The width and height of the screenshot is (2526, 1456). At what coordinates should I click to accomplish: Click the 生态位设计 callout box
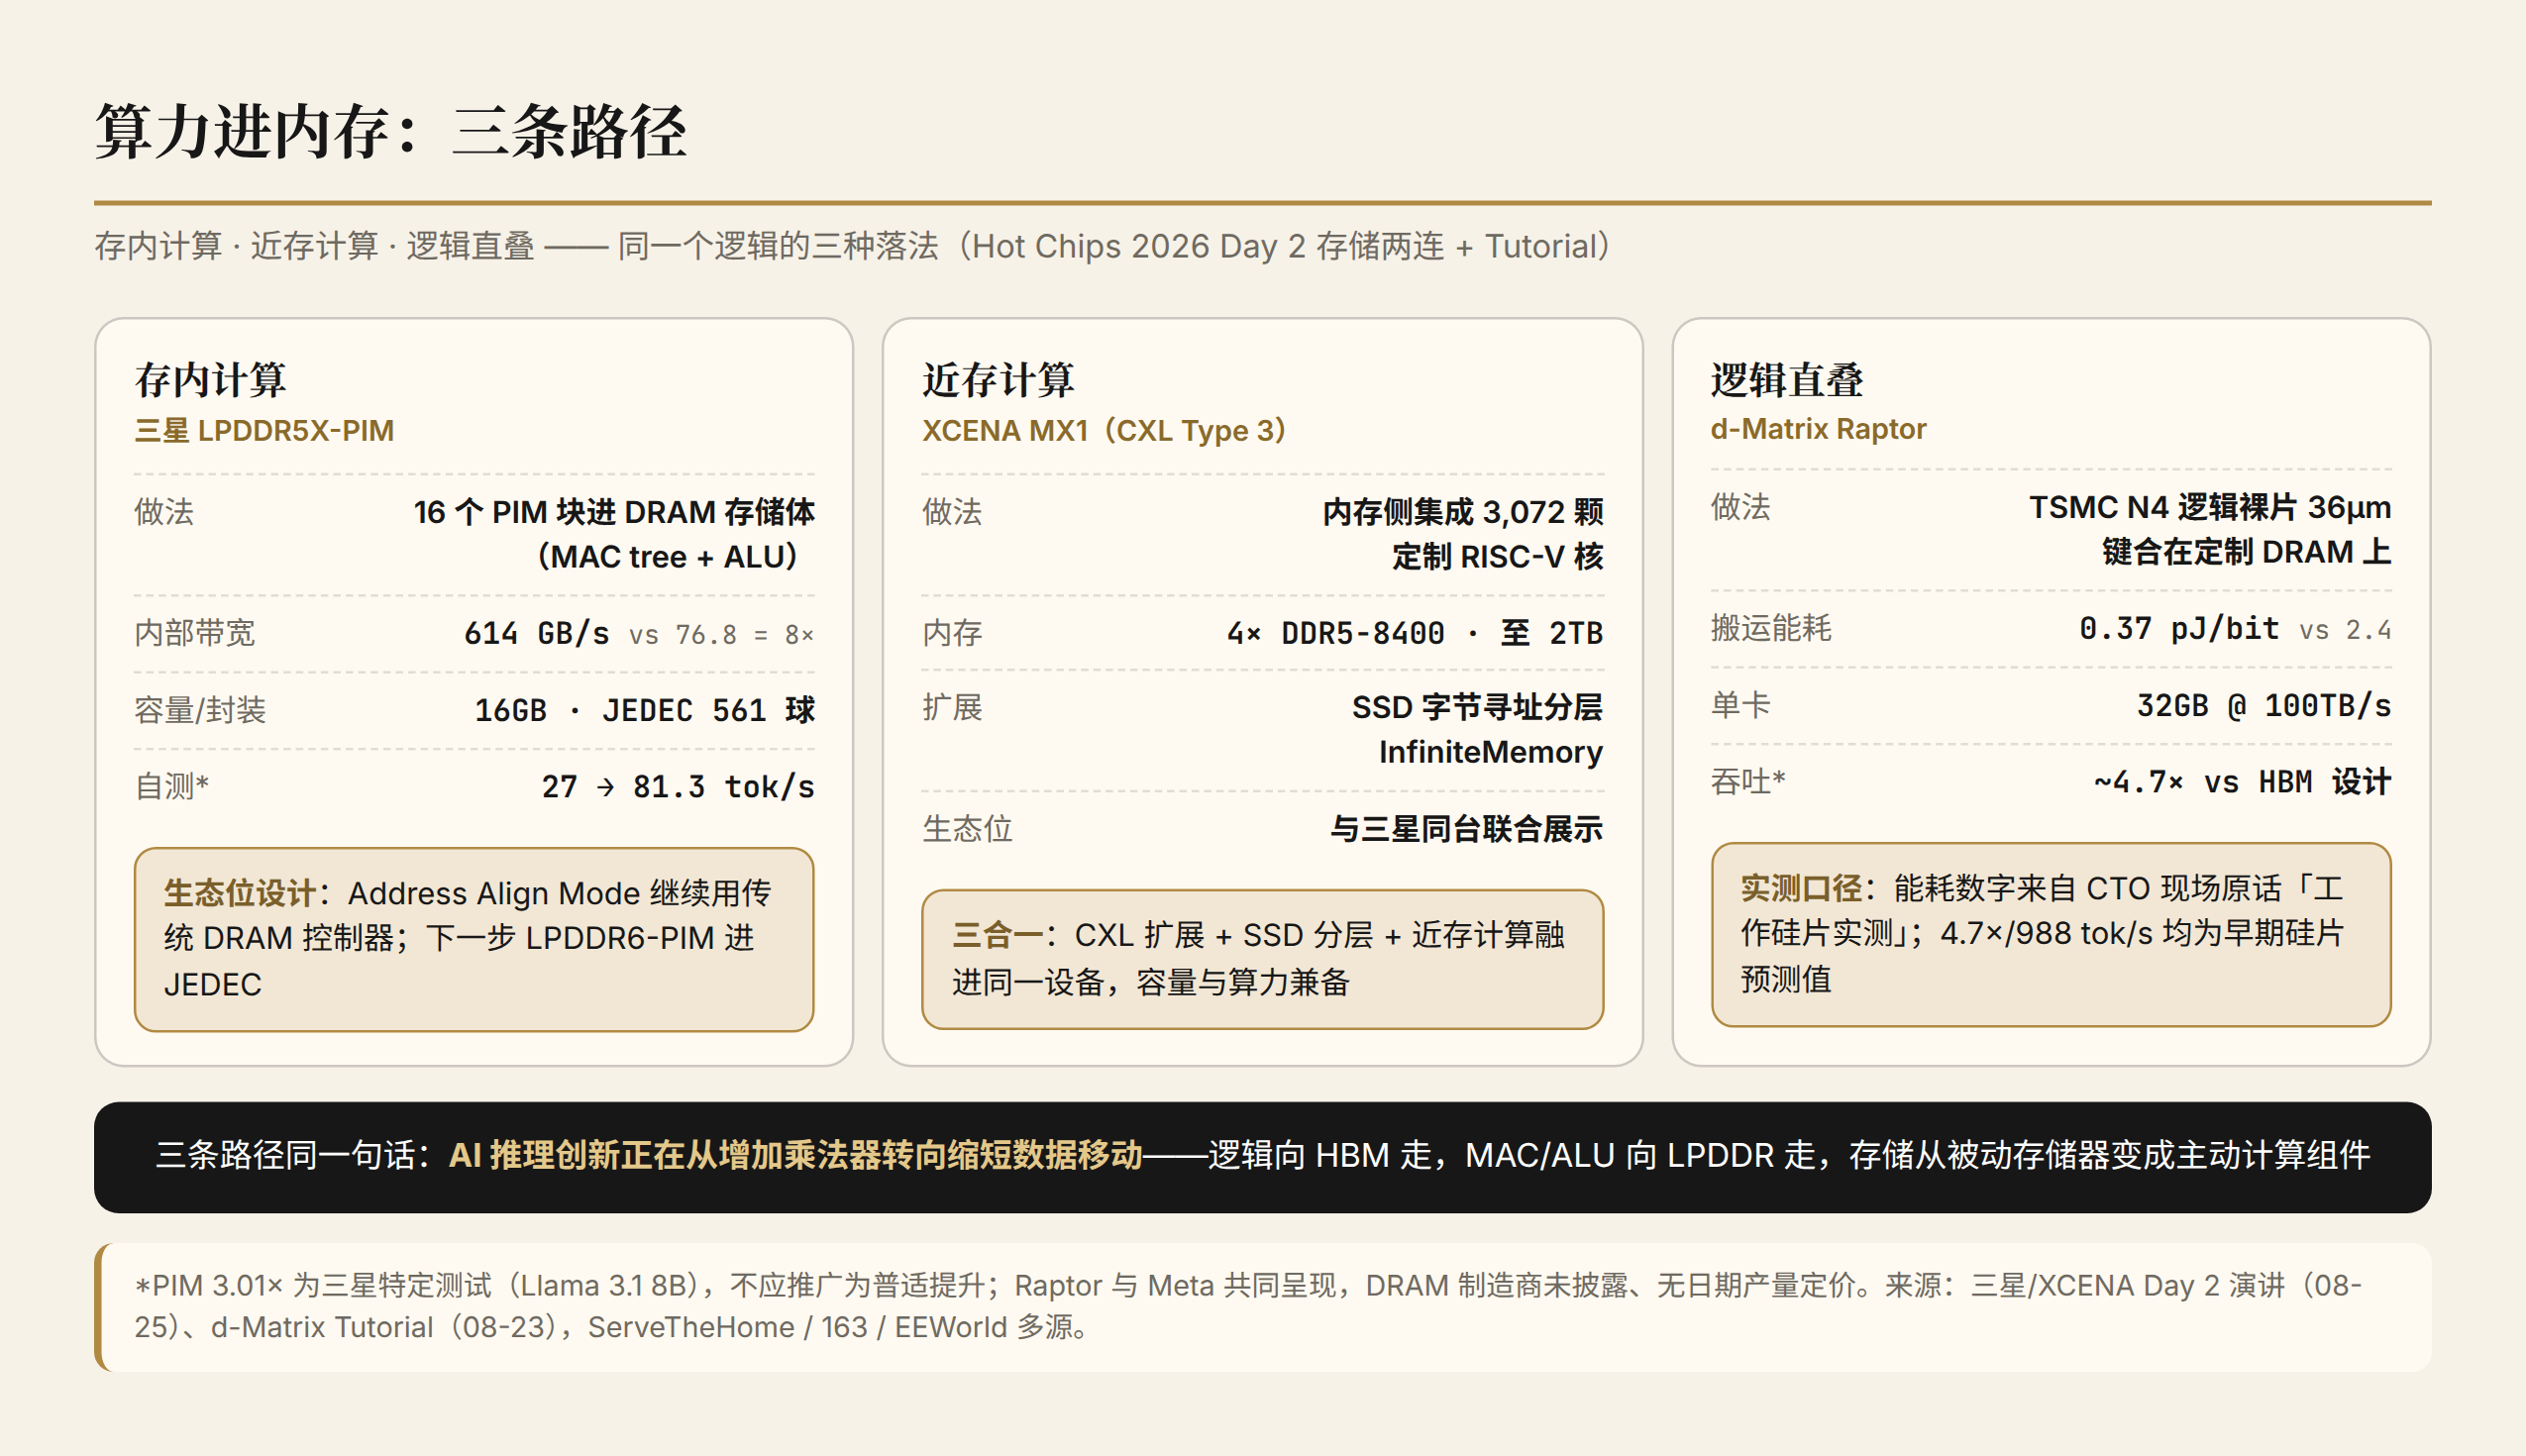coord(474,939)
